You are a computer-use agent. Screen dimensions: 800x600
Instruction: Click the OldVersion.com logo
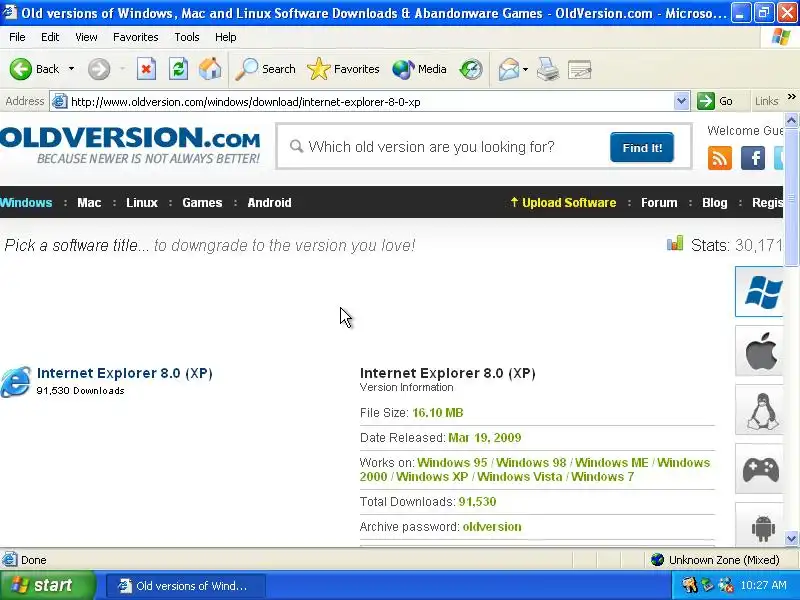point(130,145)
